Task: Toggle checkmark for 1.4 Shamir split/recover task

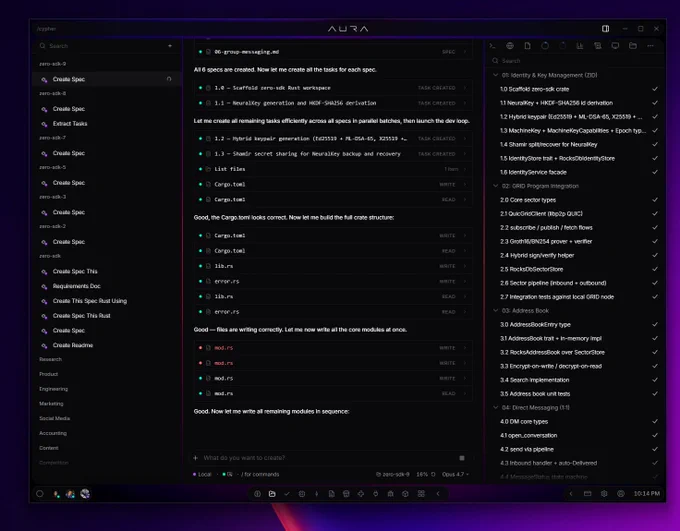Action: [655, 144]
